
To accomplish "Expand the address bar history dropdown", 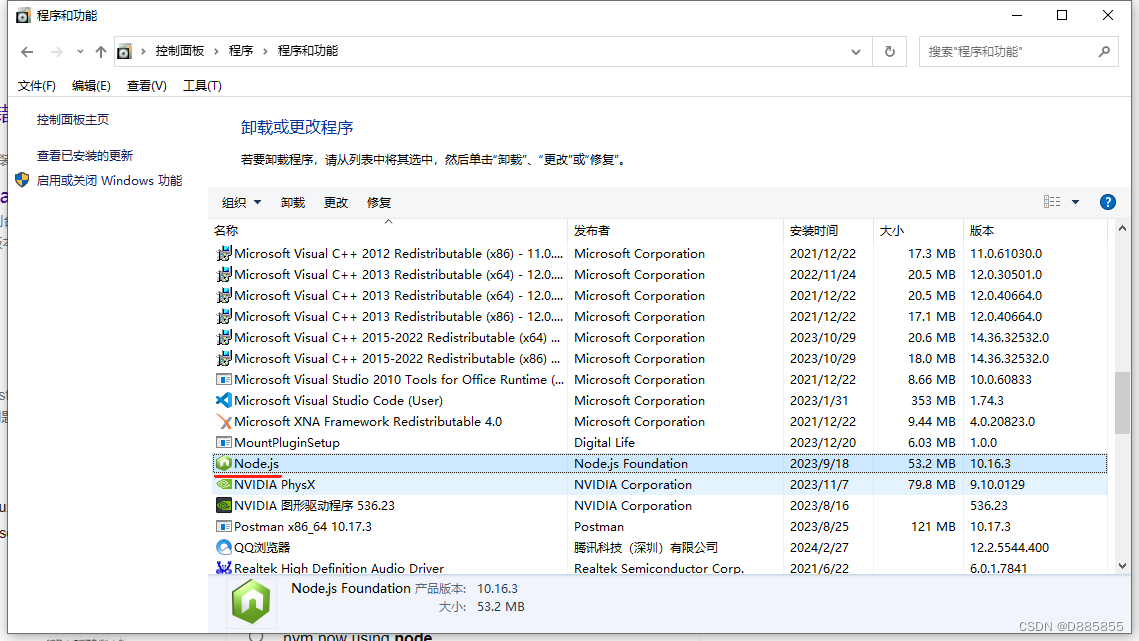I will (x=856, y=52).
